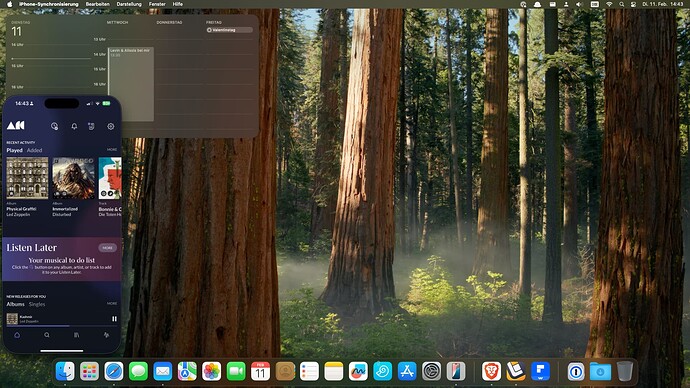Open notifications via the bell icon
Screen dimensions: 690x388
pyautogui.click(x=74, y=126)
